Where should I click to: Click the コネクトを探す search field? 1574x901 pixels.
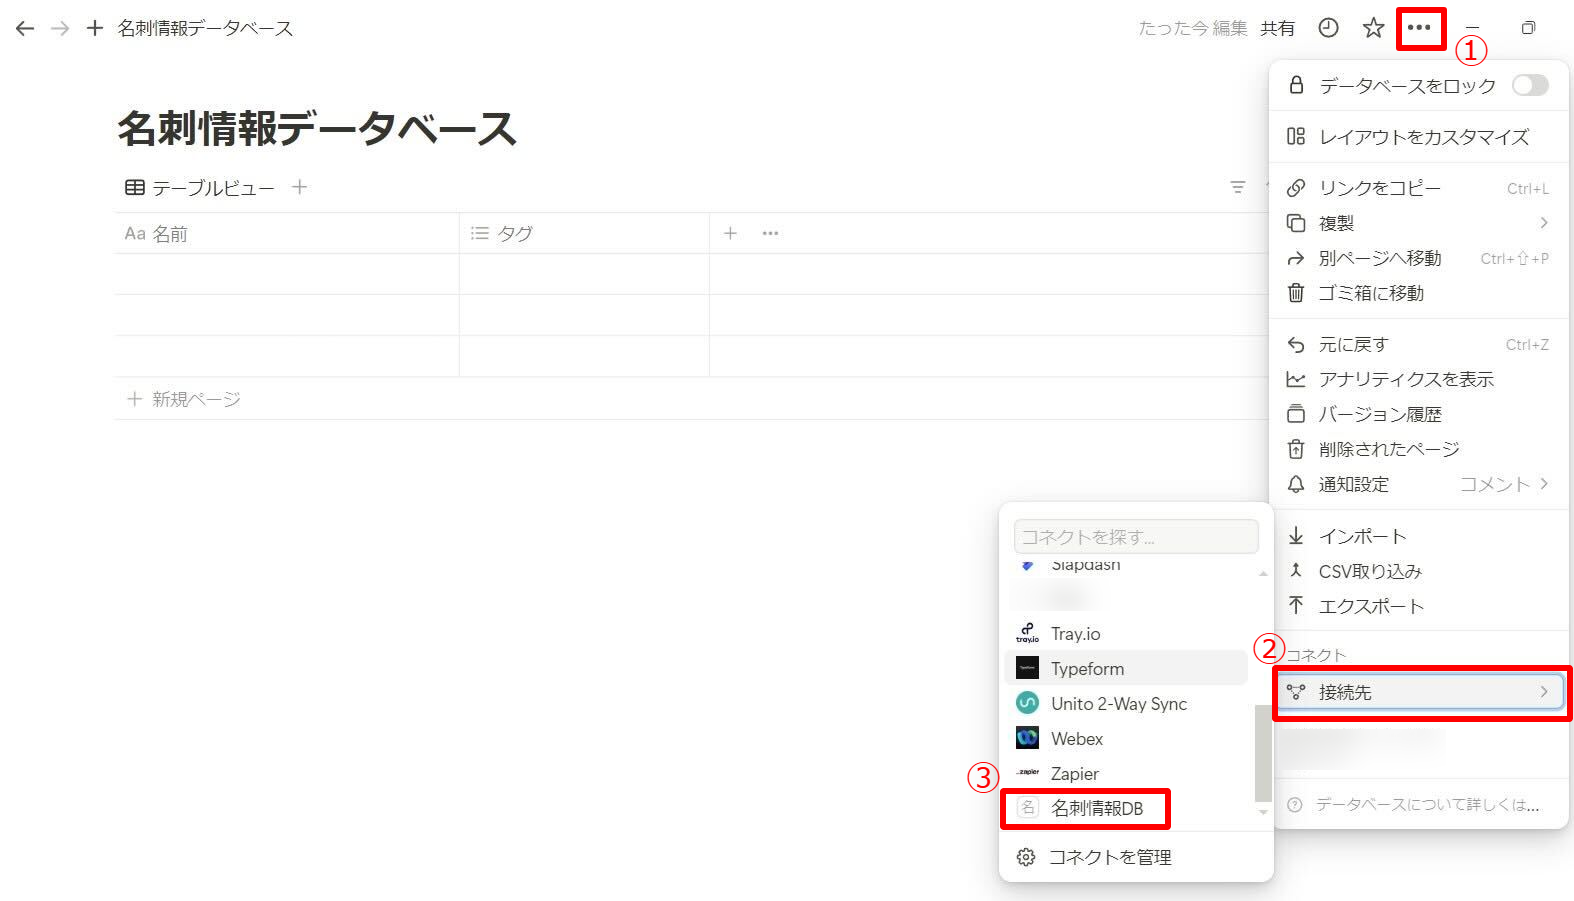tap(1135, 537)
